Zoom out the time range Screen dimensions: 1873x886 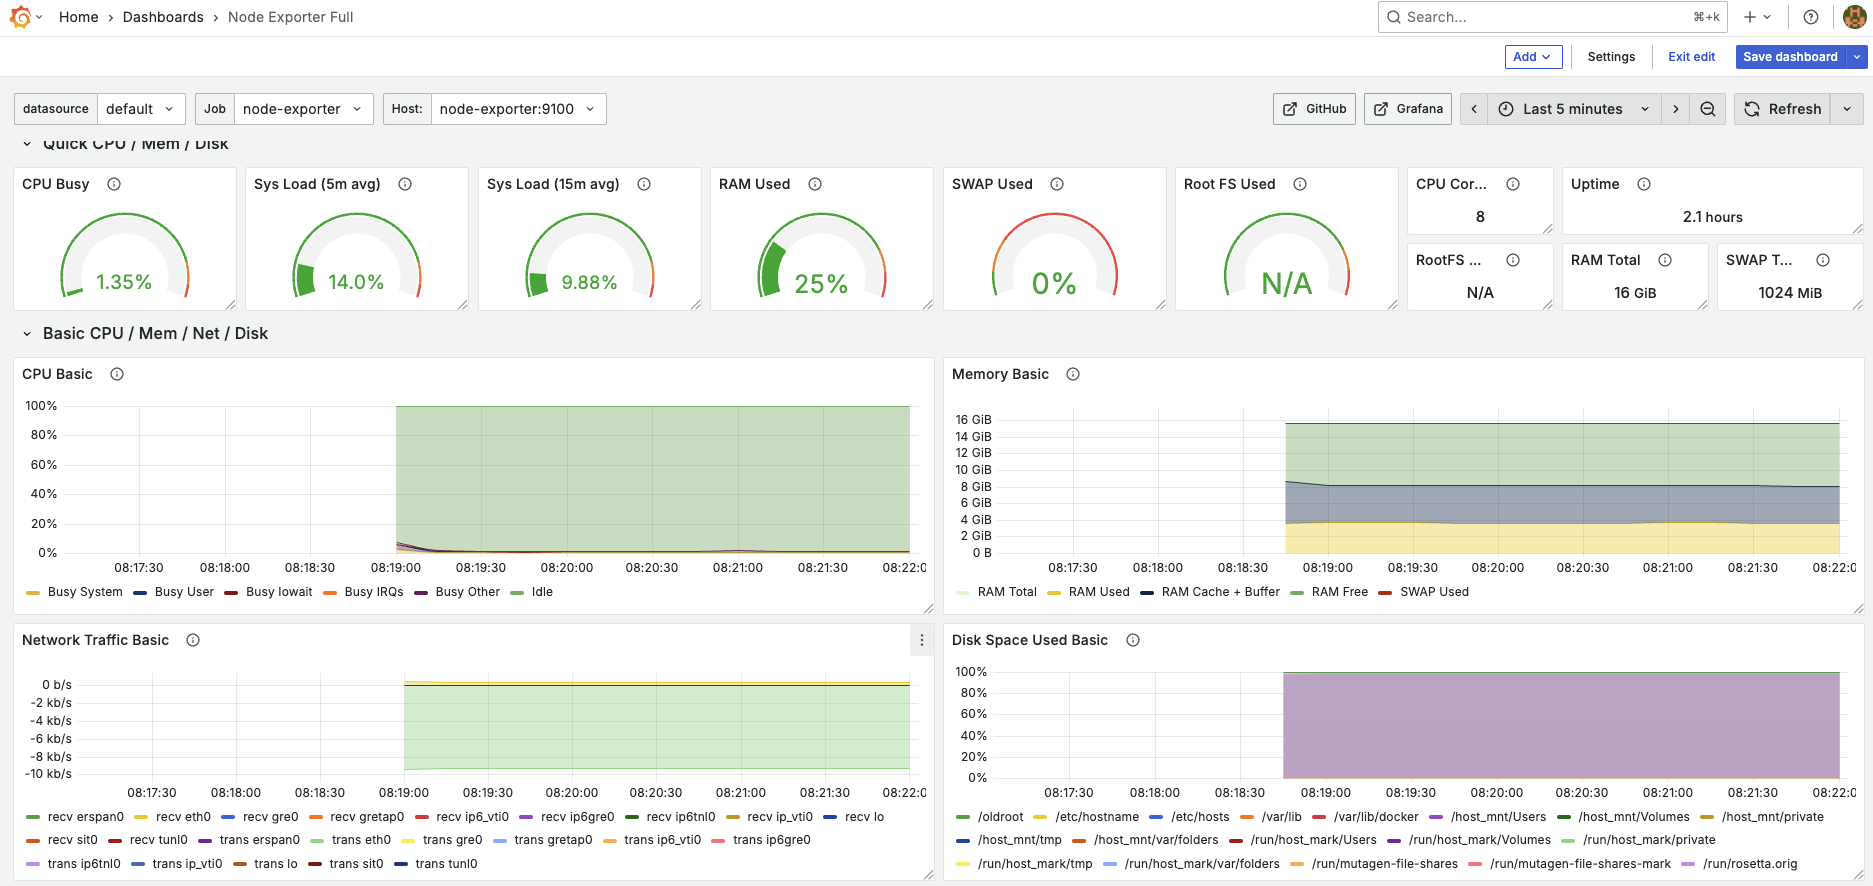pyautogui.click(x=1708, y=109)
